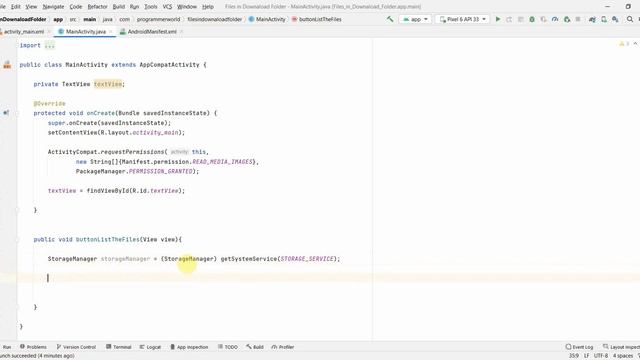Click the Profile app gauge icon
Viewport: 640px width, 360px height.
tap(555, 19)
